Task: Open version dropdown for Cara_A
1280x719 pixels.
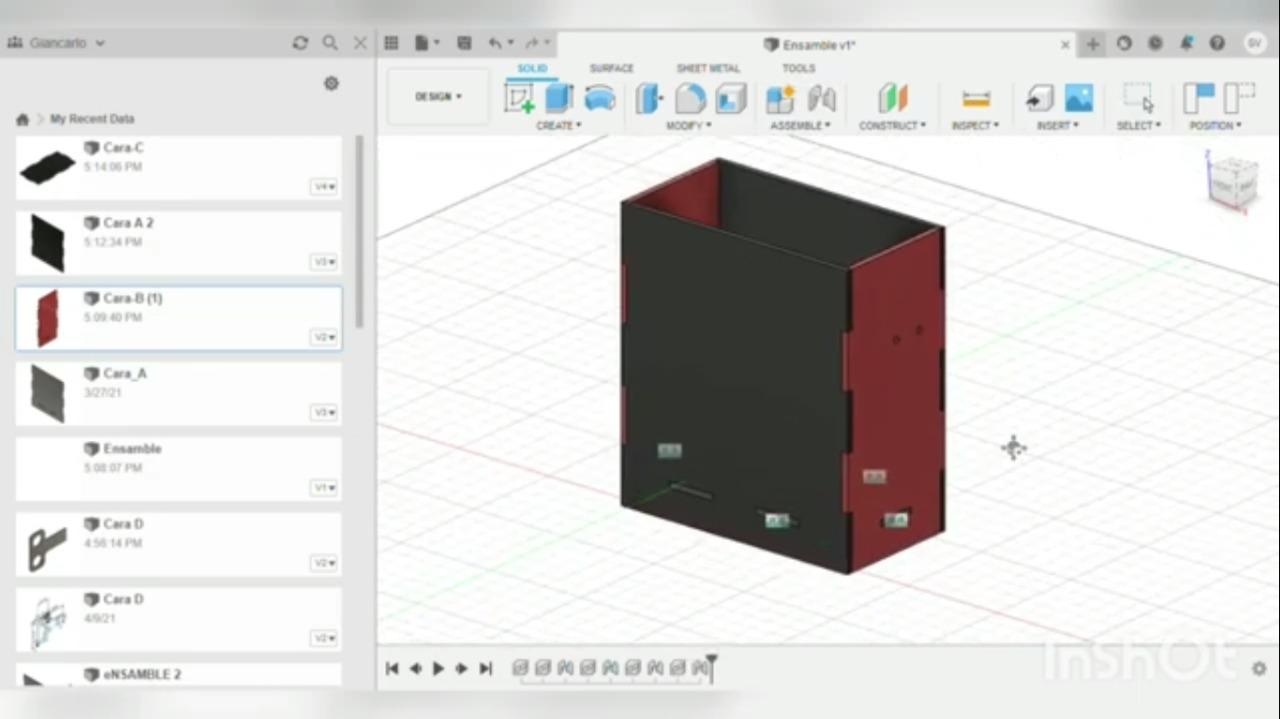Action: tap(324, 412)
